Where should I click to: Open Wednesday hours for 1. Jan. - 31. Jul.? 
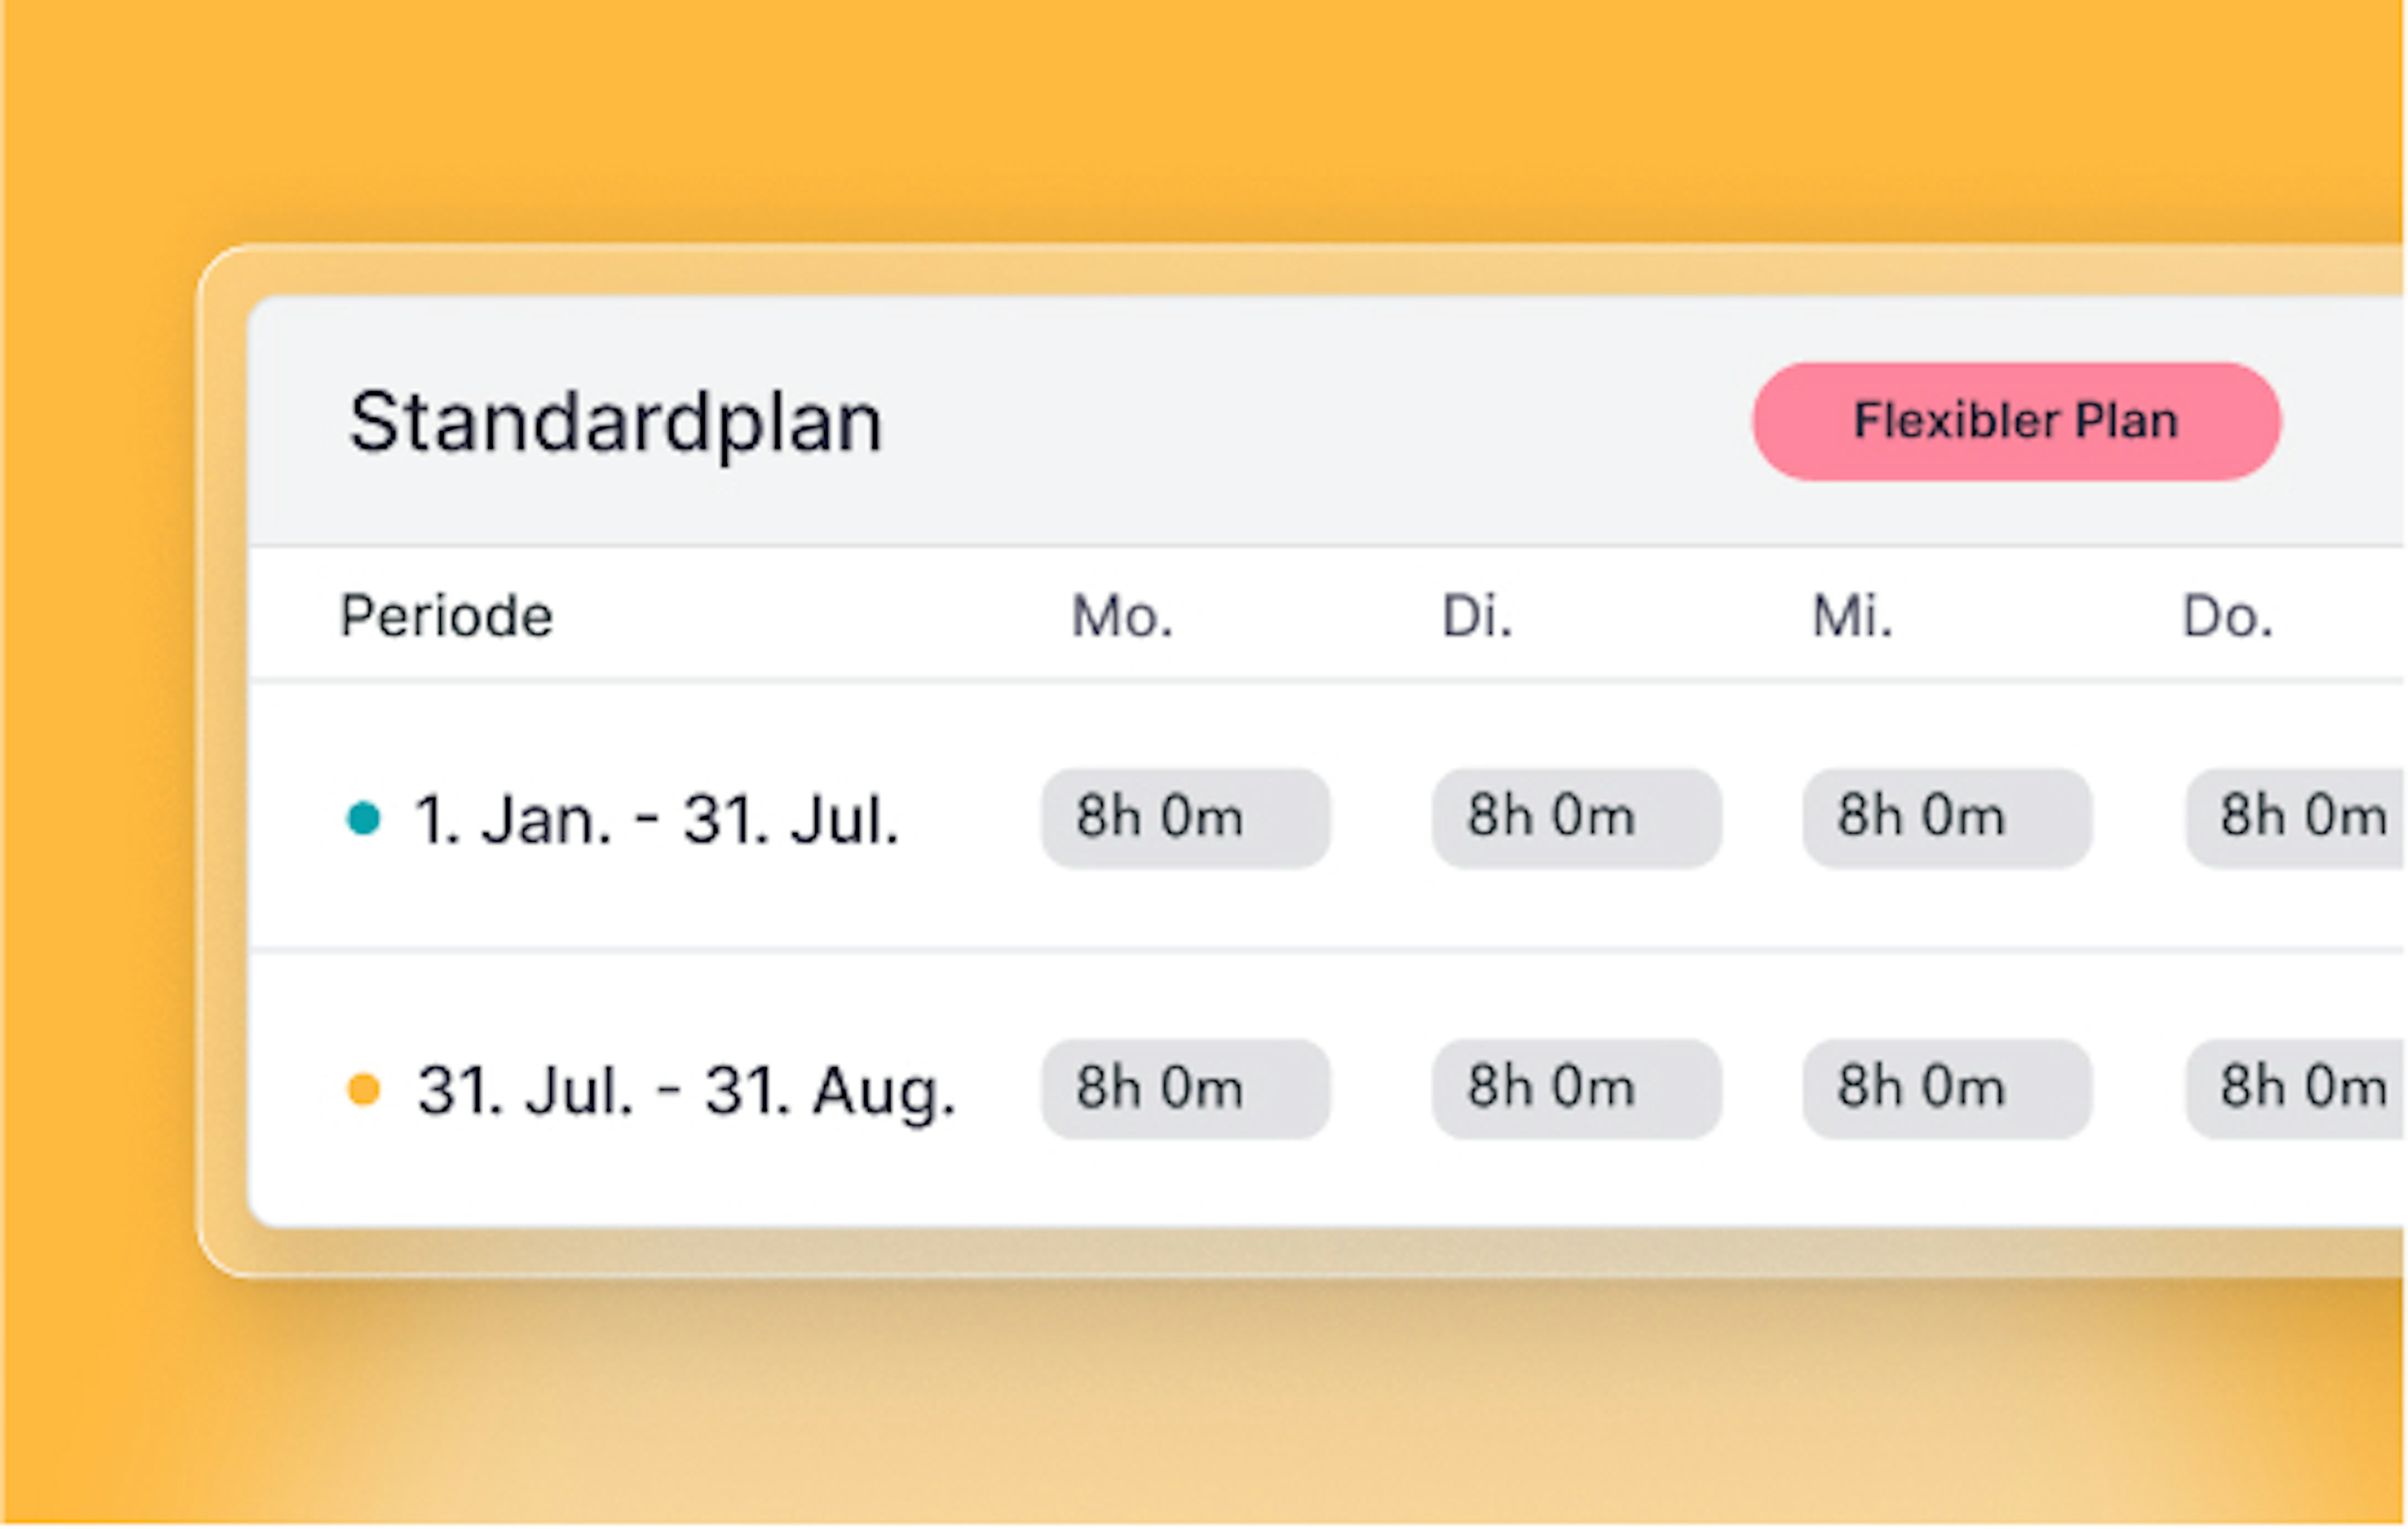[1947, 818]
